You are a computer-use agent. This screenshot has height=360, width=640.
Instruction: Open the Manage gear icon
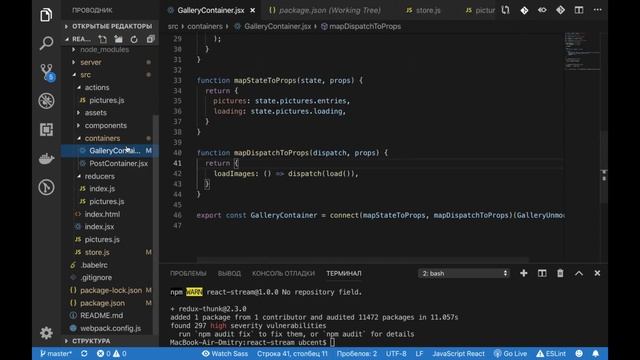[46, 333]
